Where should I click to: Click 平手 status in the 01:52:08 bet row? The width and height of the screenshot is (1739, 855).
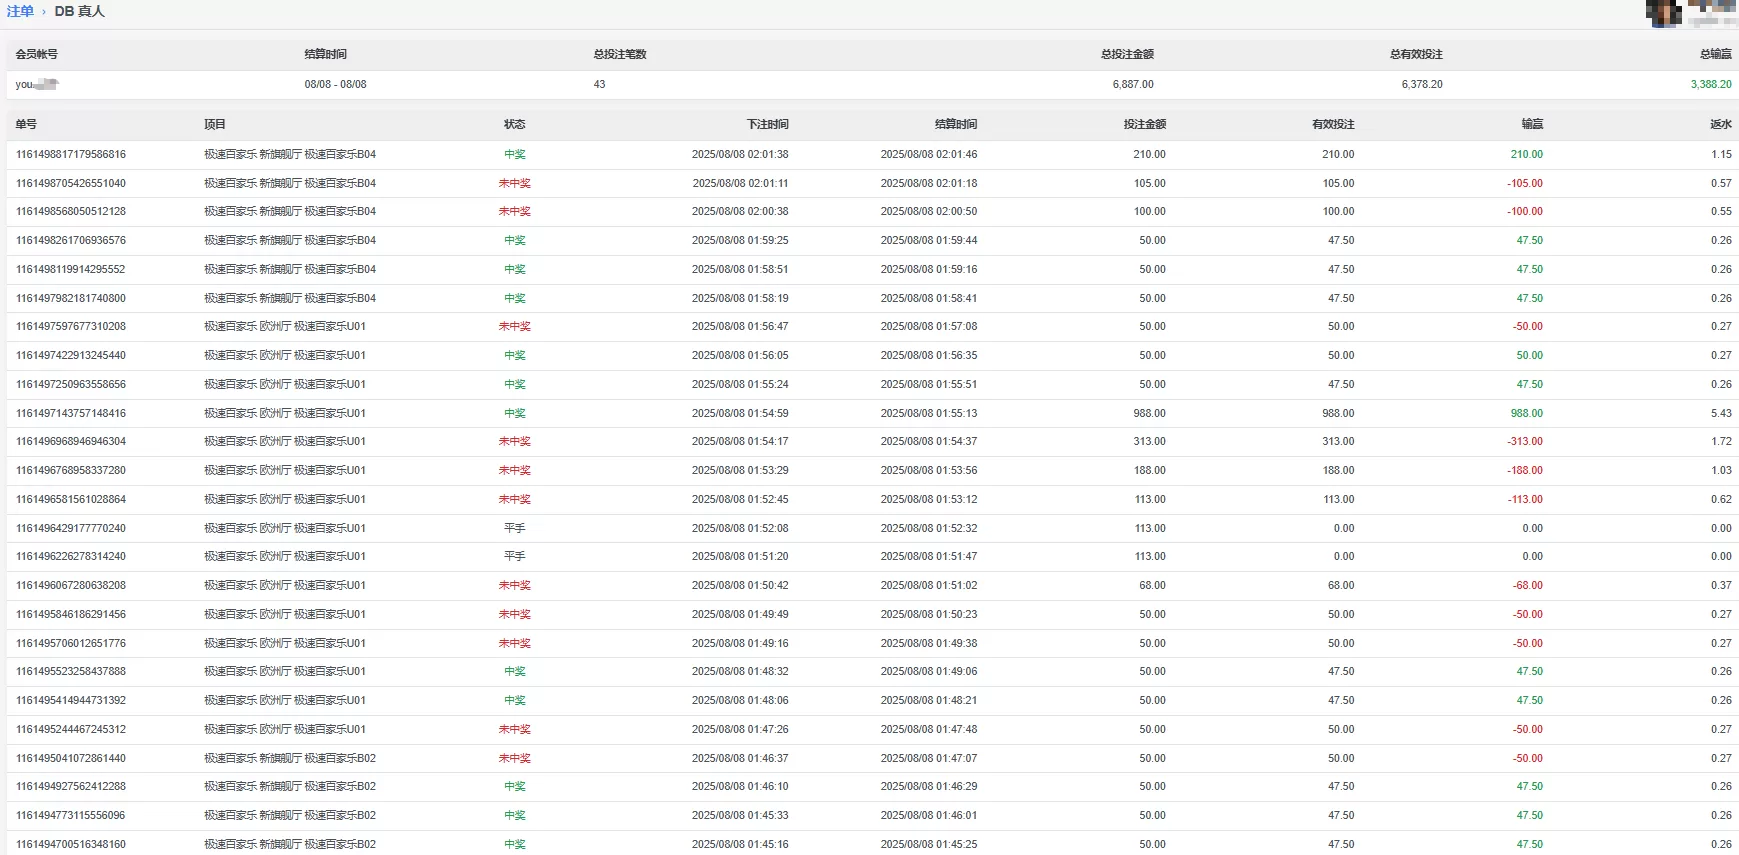pyautogui.click(x=515, y=528)
